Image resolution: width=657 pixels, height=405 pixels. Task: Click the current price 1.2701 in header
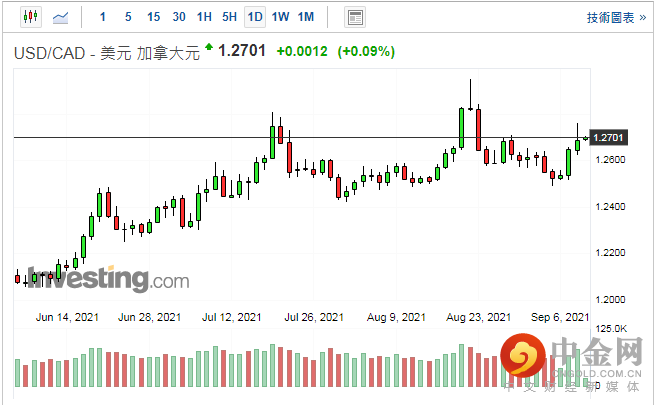(x=242, y=51)
